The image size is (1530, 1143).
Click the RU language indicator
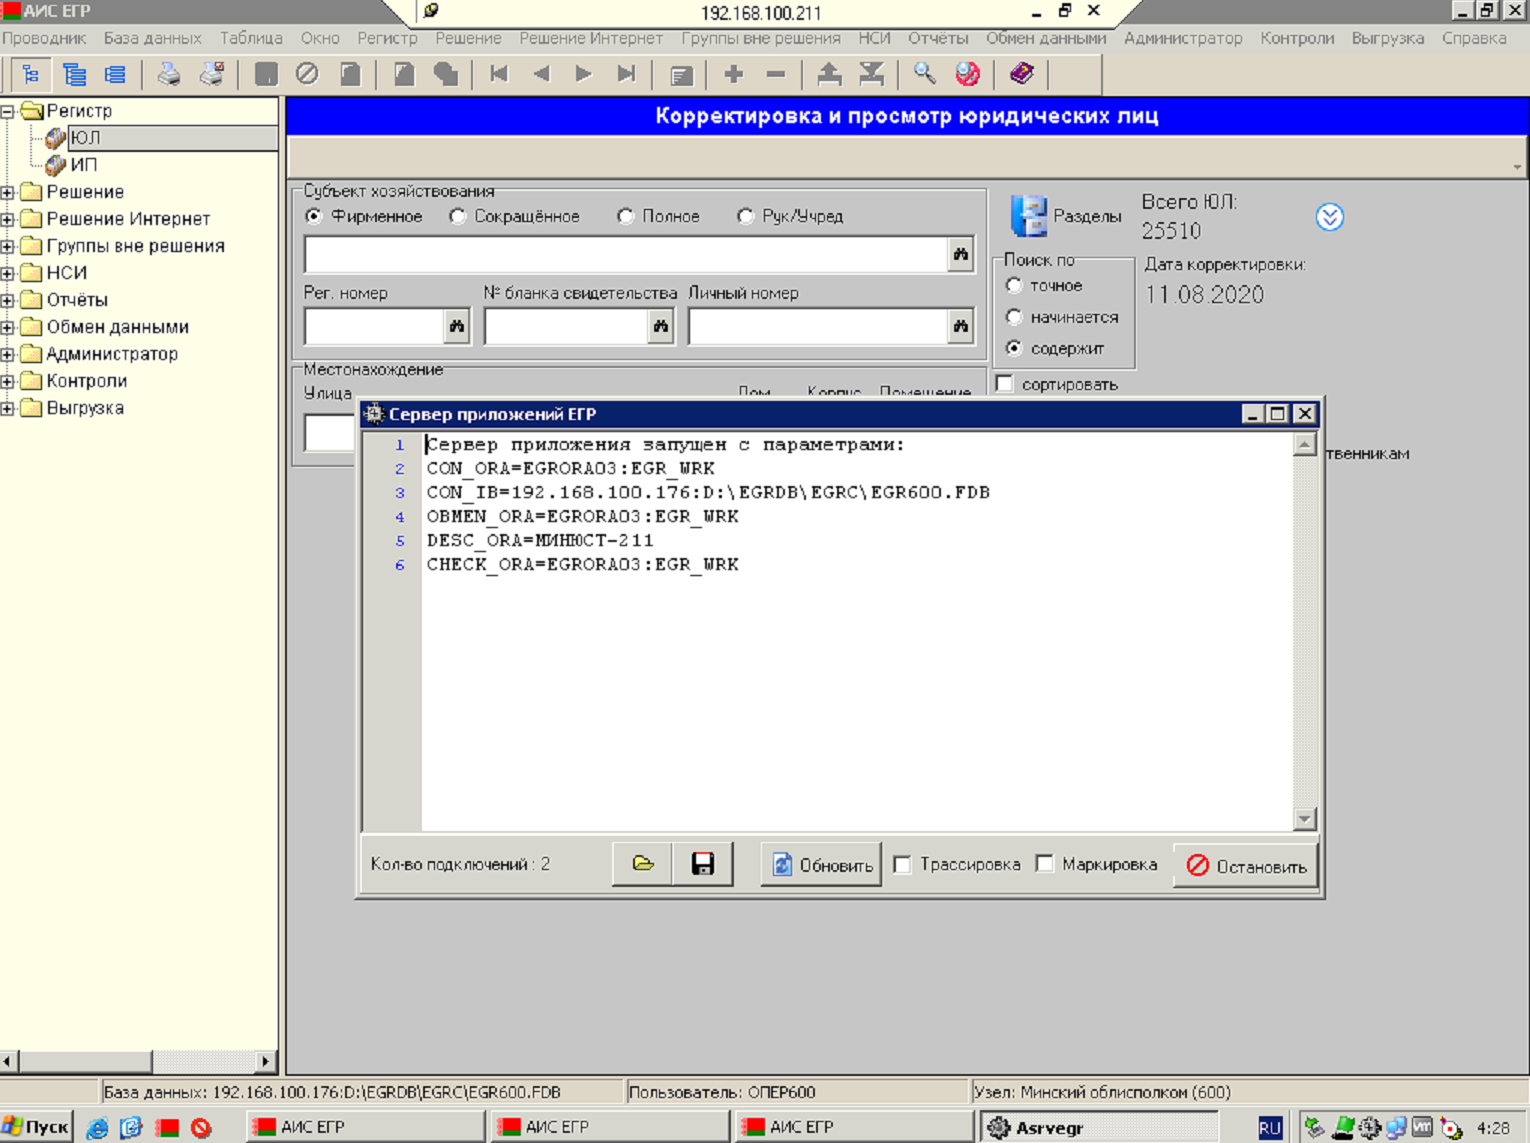tap(1269, 1128)
